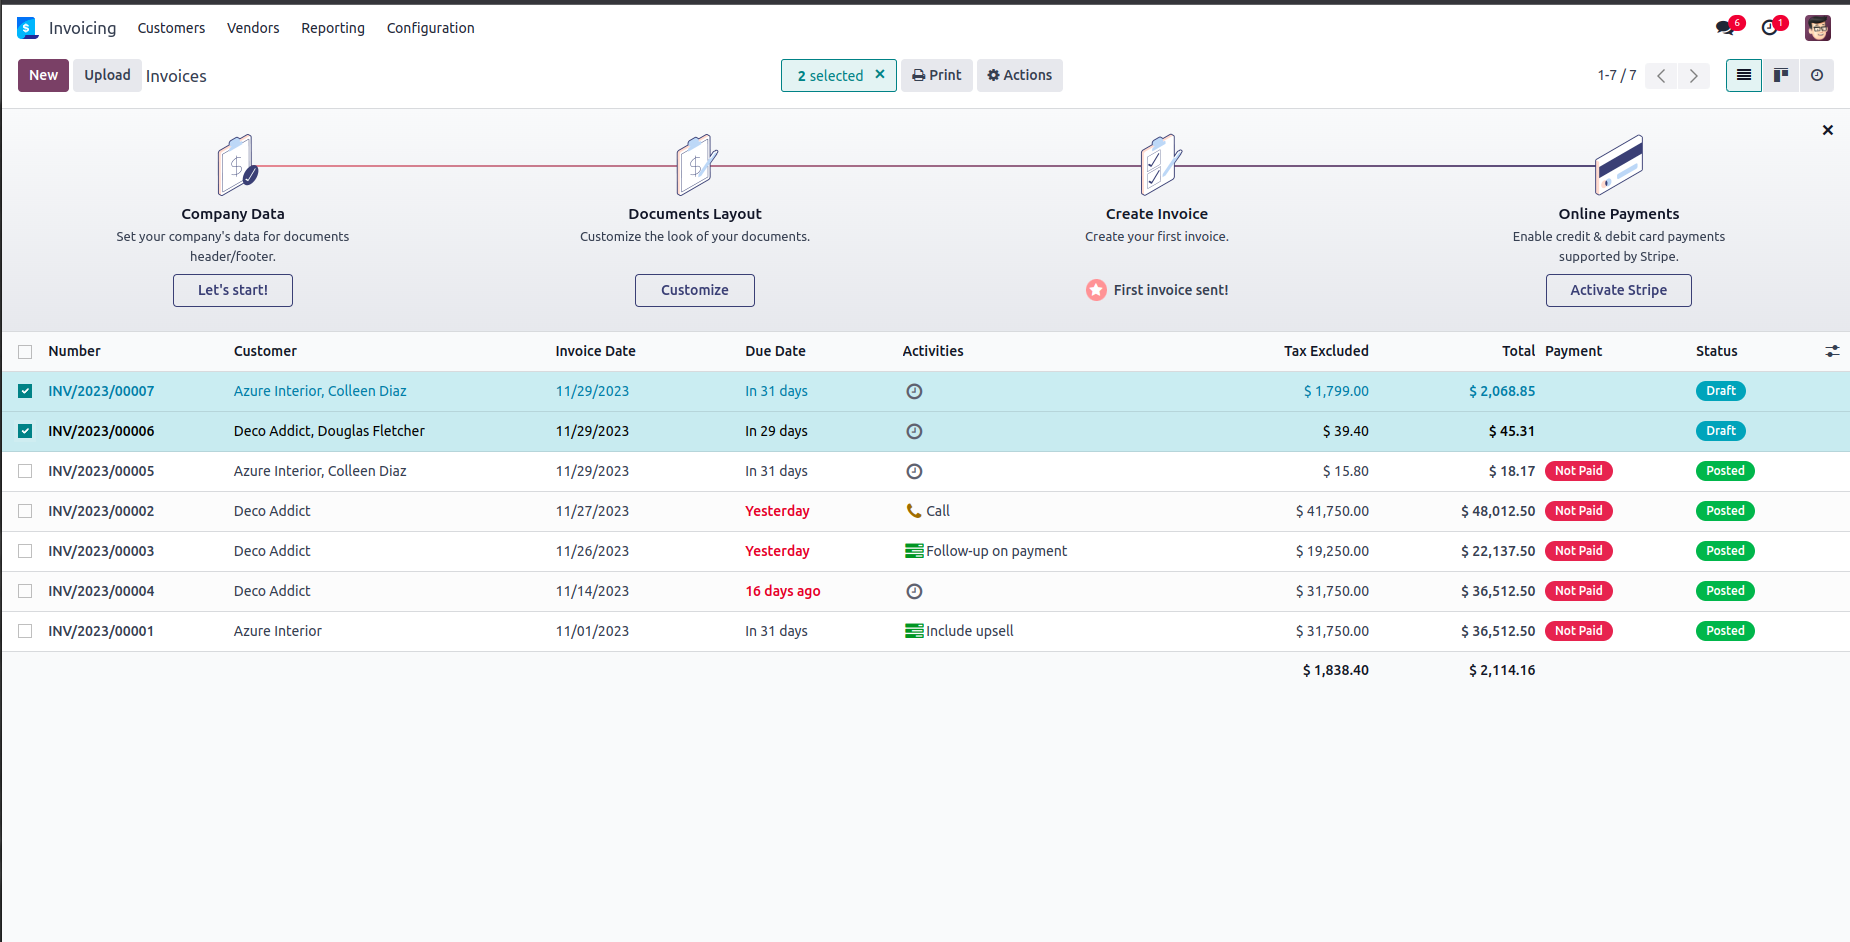Open the Customers menu
This screenshot has height=942, width=1850.
coord(171,28)
